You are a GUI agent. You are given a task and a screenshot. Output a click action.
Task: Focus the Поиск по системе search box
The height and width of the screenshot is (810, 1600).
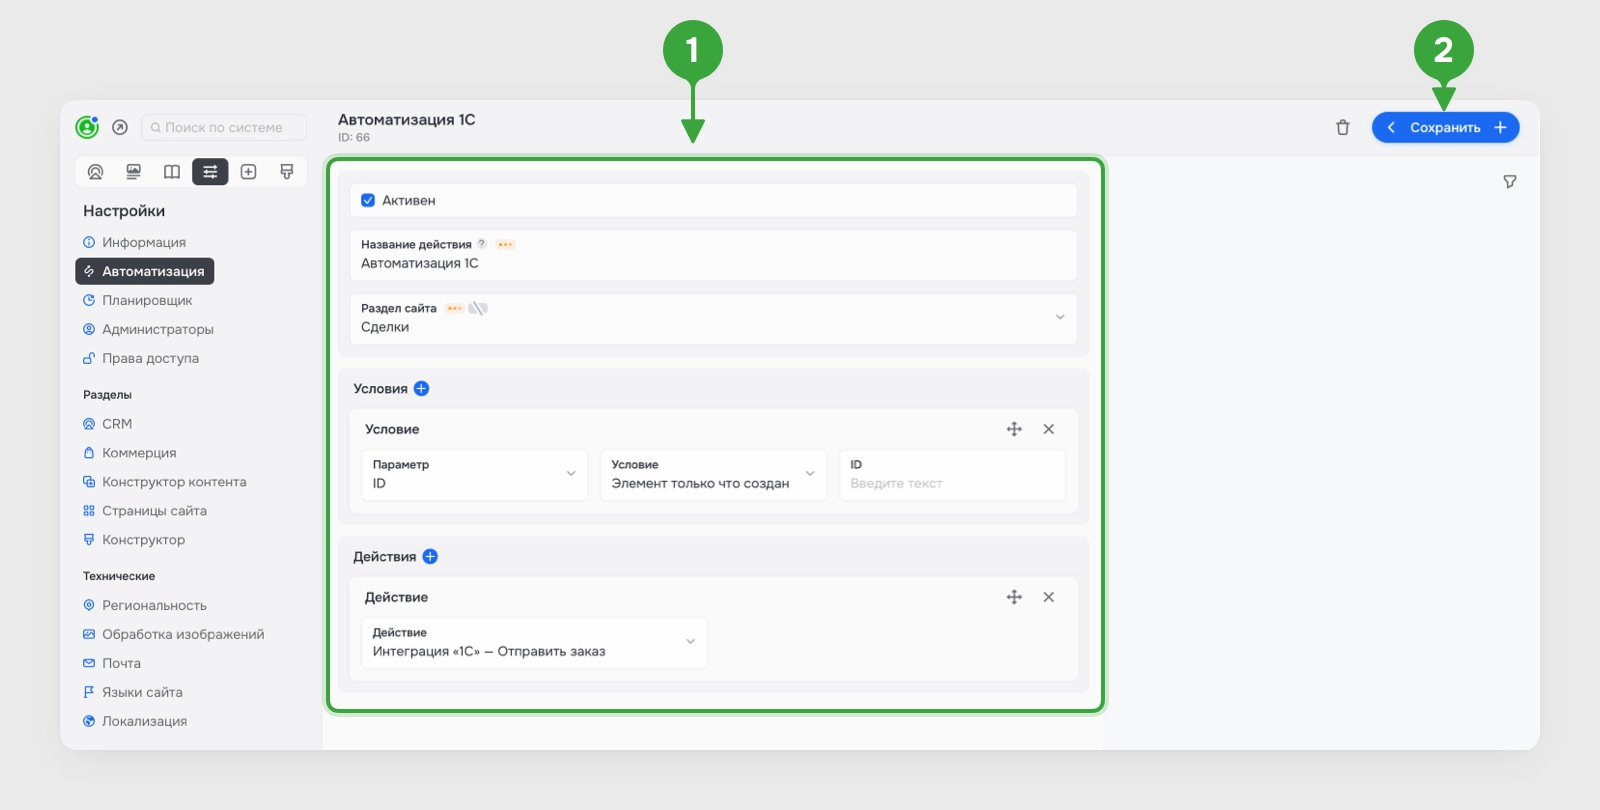coord(224,127)
